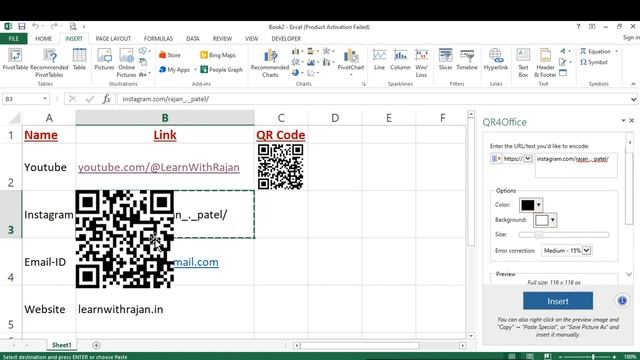Insert a Slicer filter

point(445,60)
